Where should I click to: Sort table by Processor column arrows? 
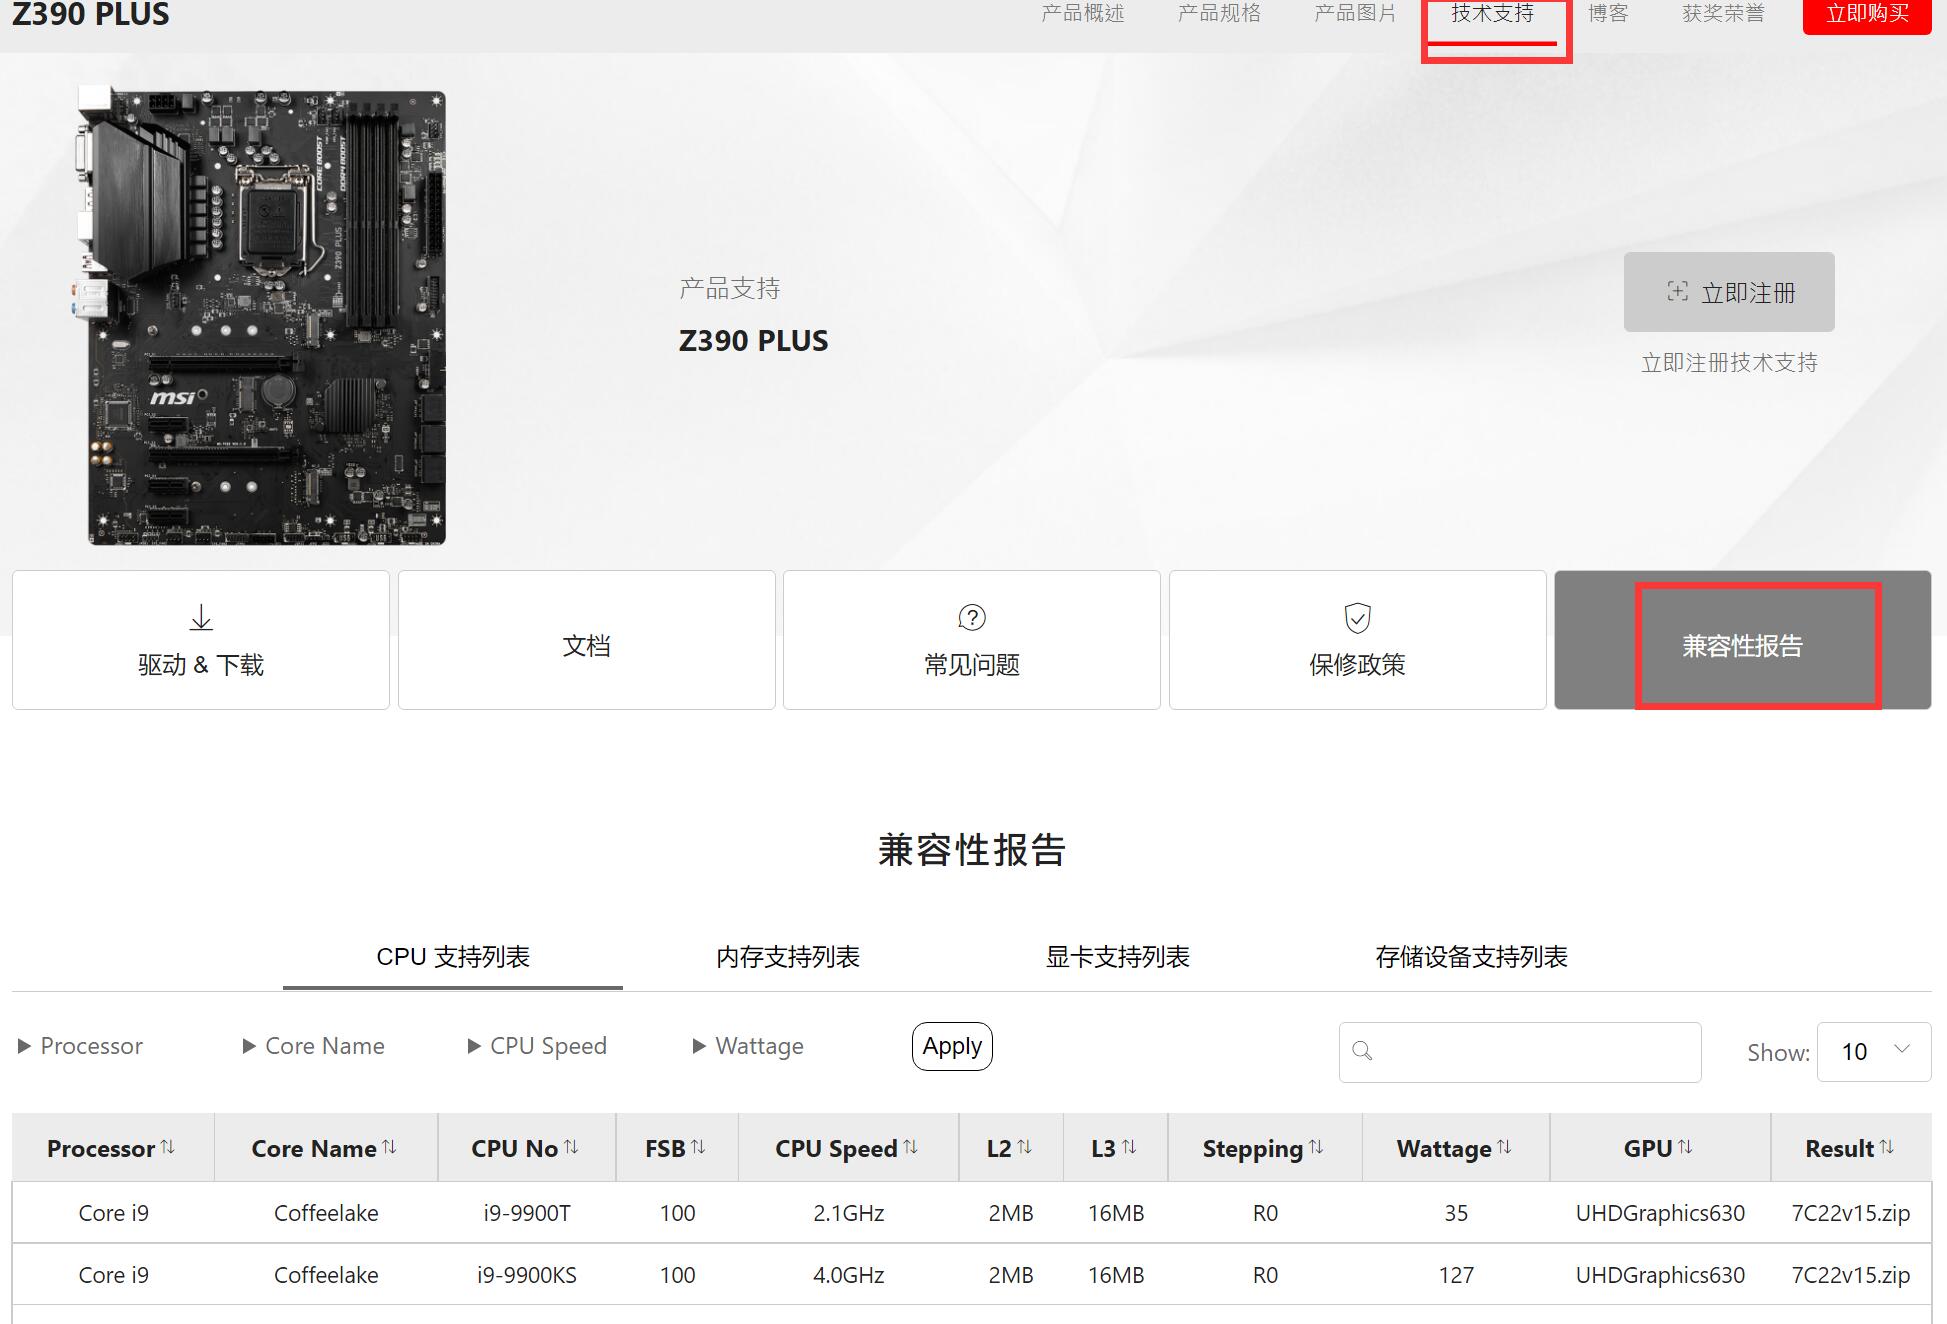168,1147
